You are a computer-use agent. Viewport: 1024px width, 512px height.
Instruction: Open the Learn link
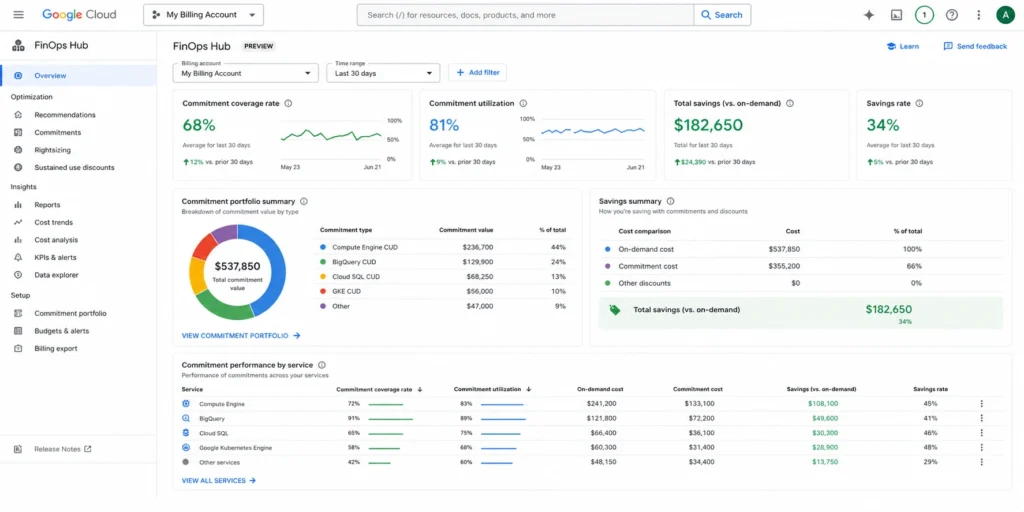903,46
